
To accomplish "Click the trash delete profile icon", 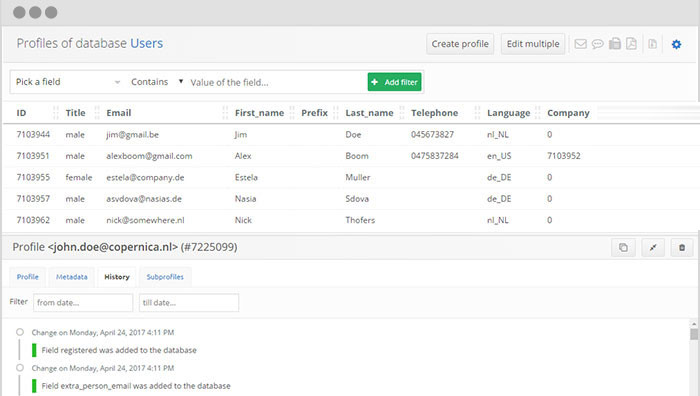I will click(x=682, y=247).
